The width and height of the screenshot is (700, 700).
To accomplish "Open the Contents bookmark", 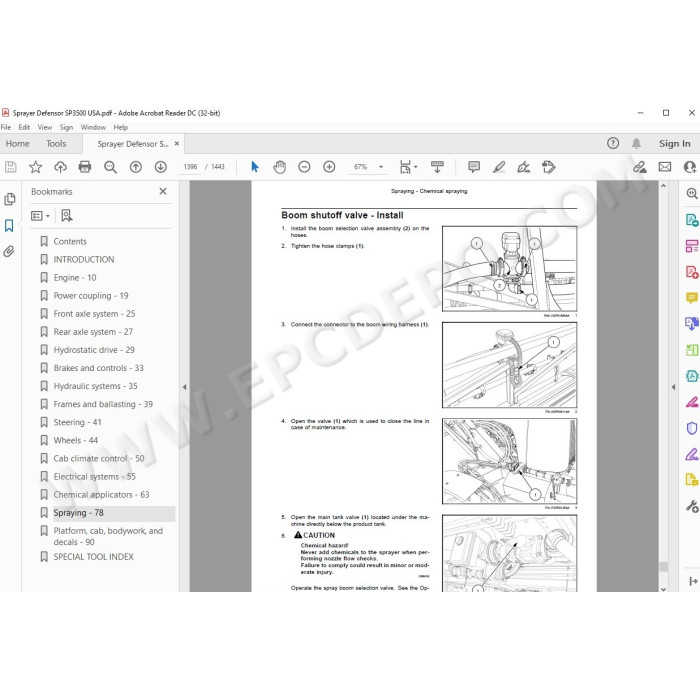I will coord(70,242).
